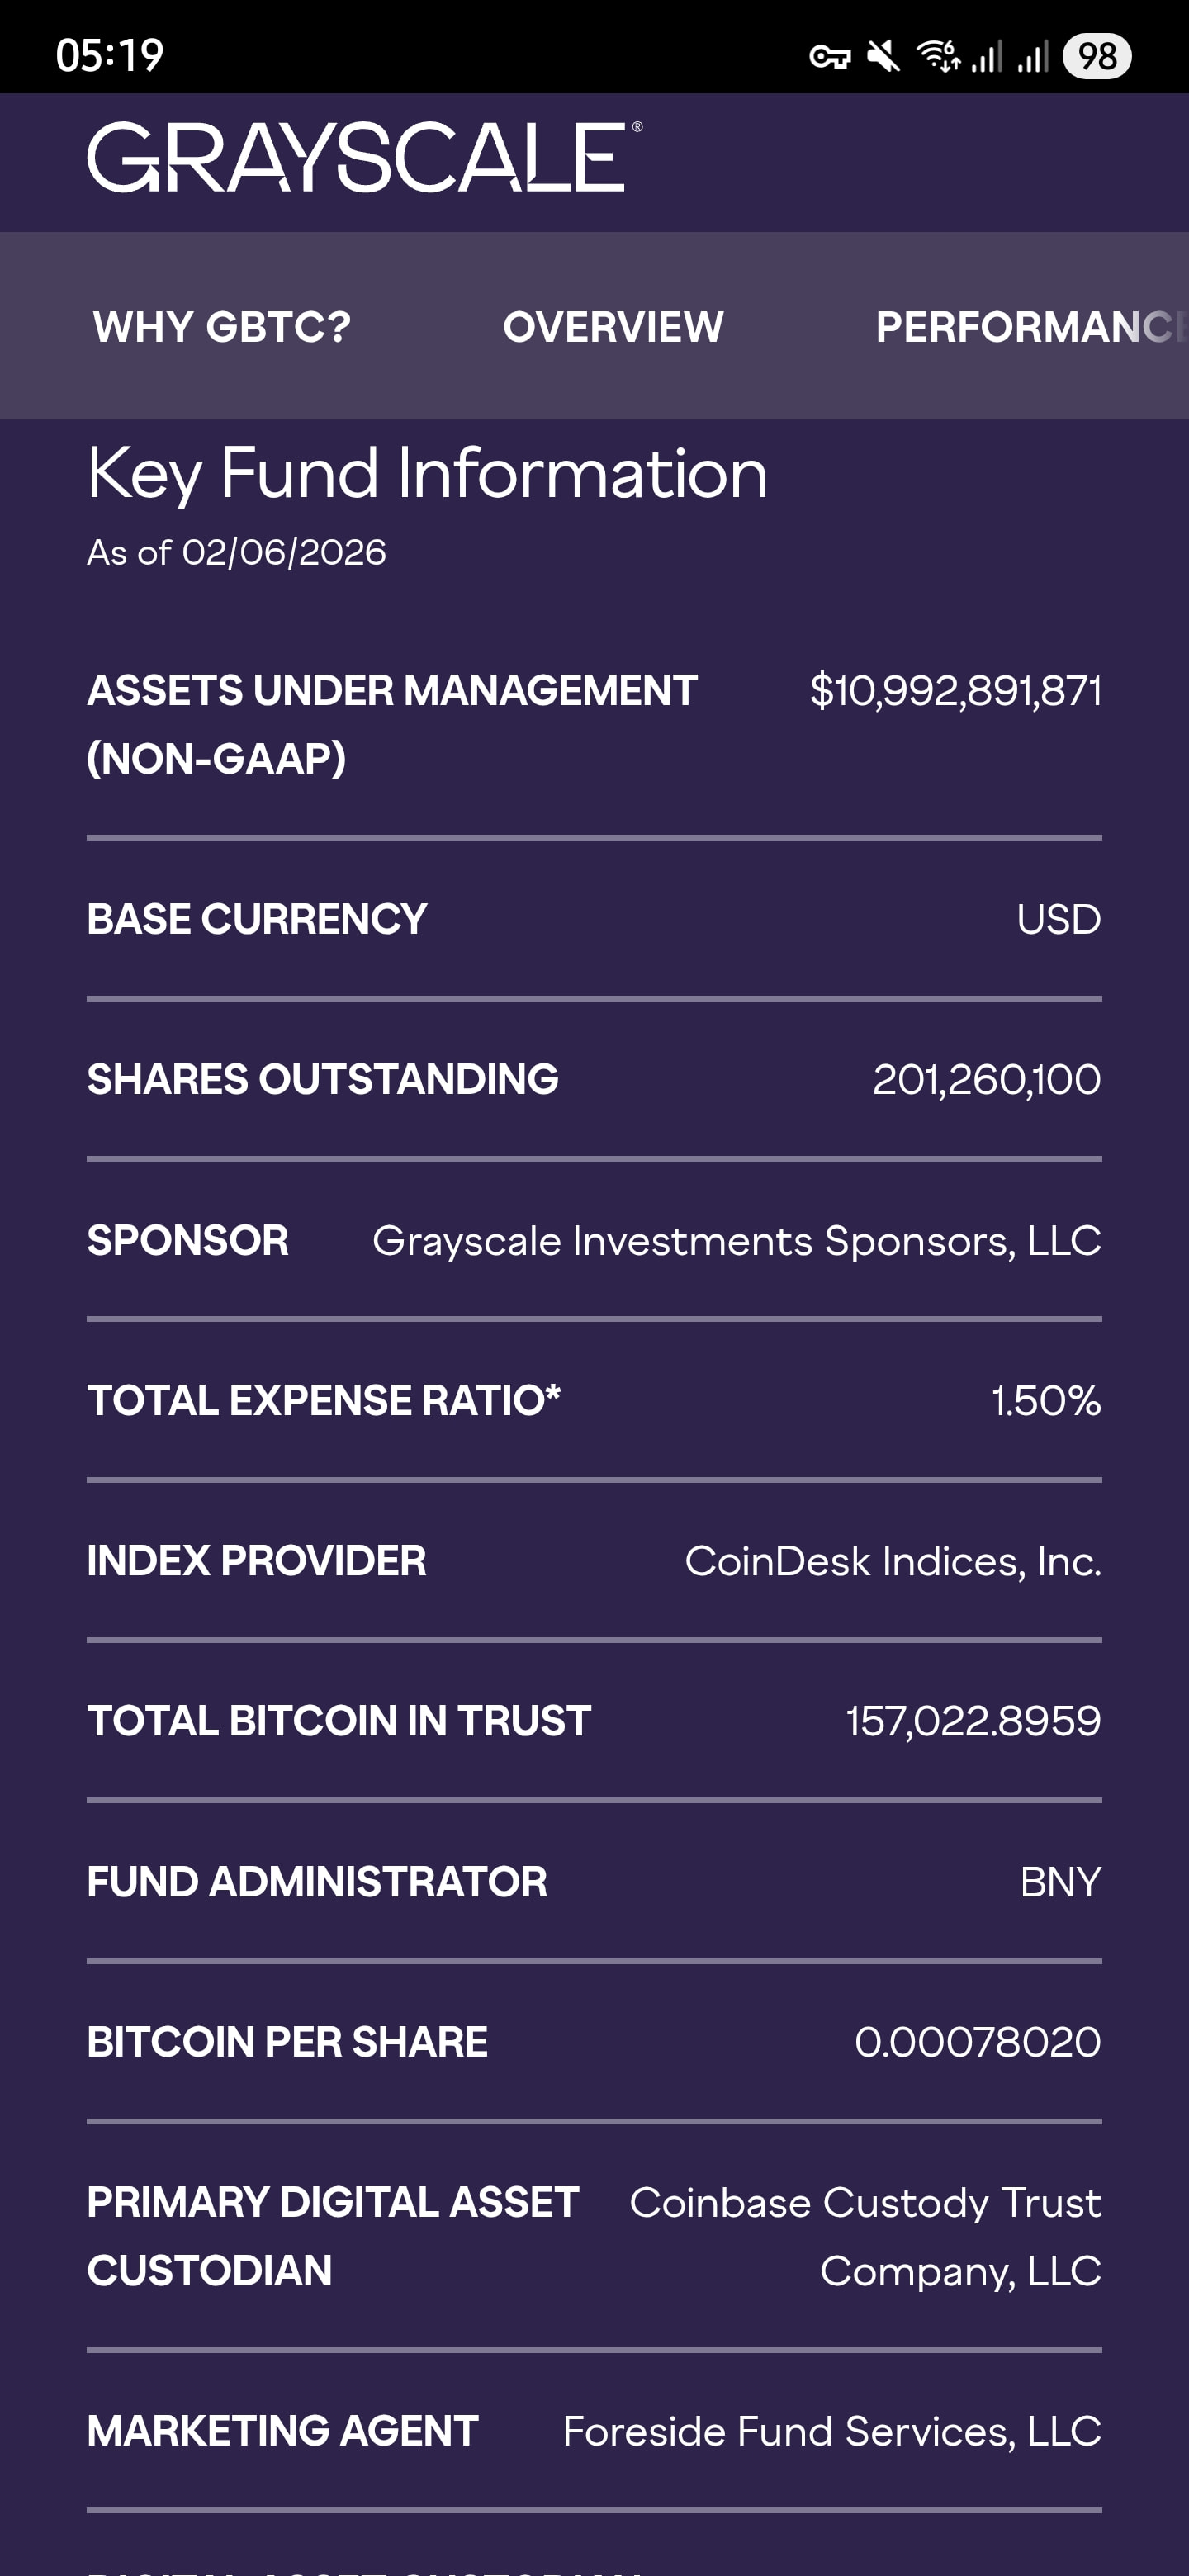Tap Foreside Fund Services, LLC text

(x=831, y=2432)
